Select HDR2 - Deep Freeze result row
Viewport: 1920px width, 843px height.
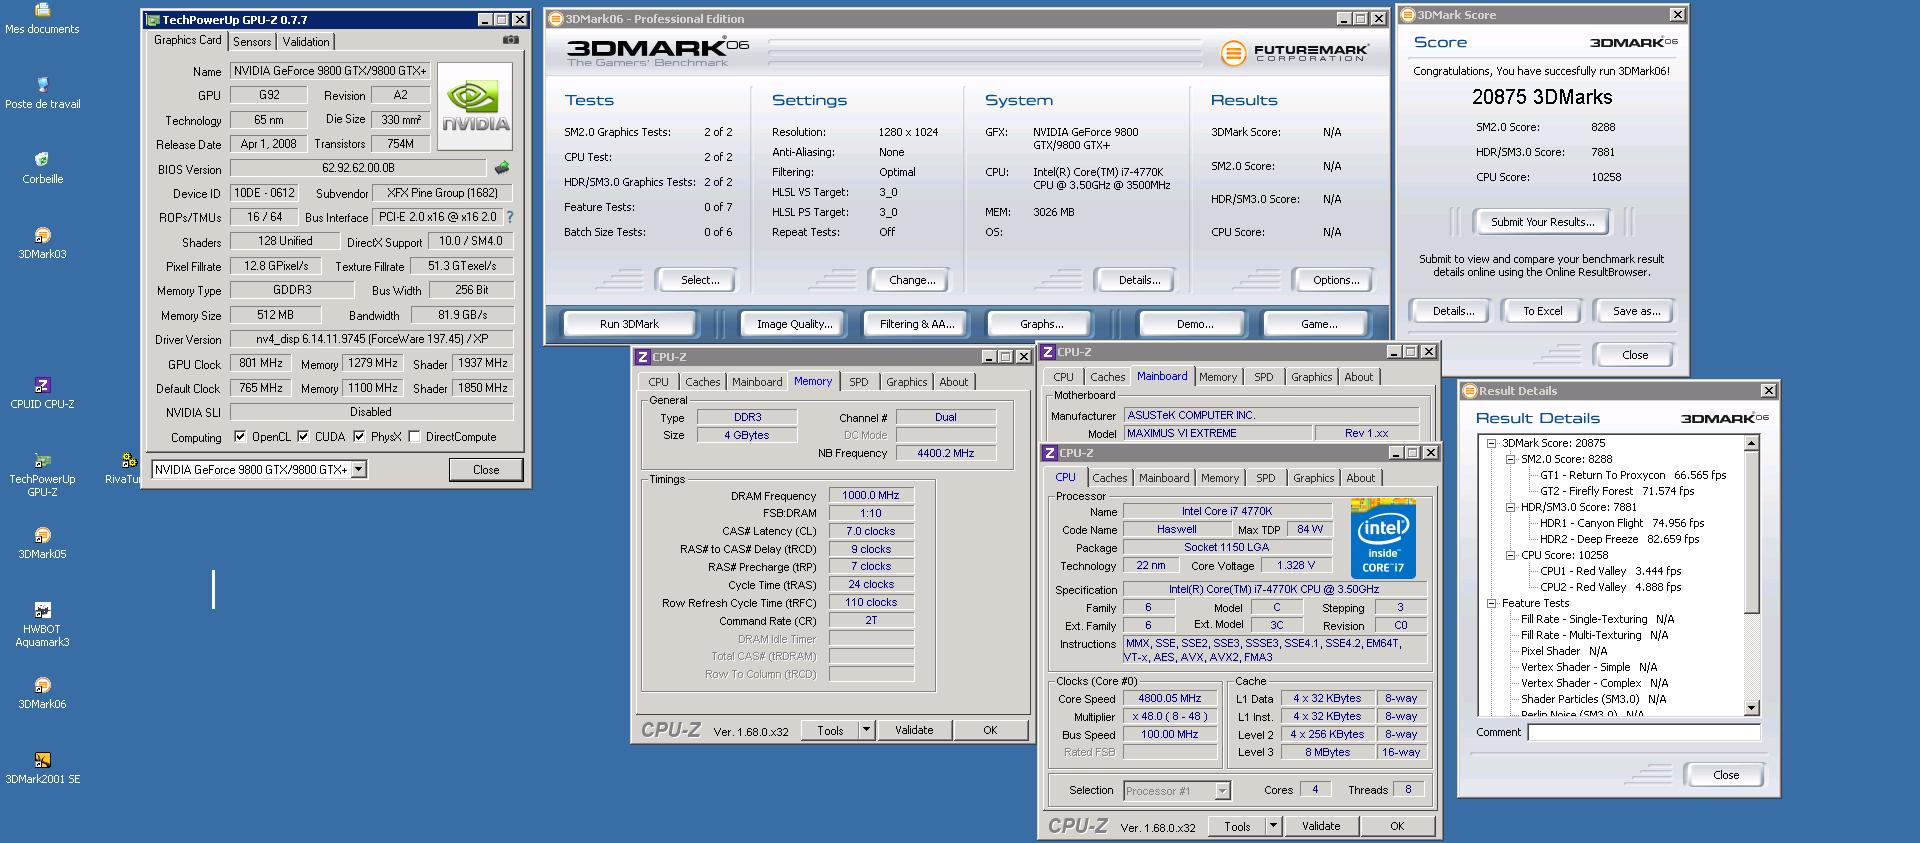1619,539
